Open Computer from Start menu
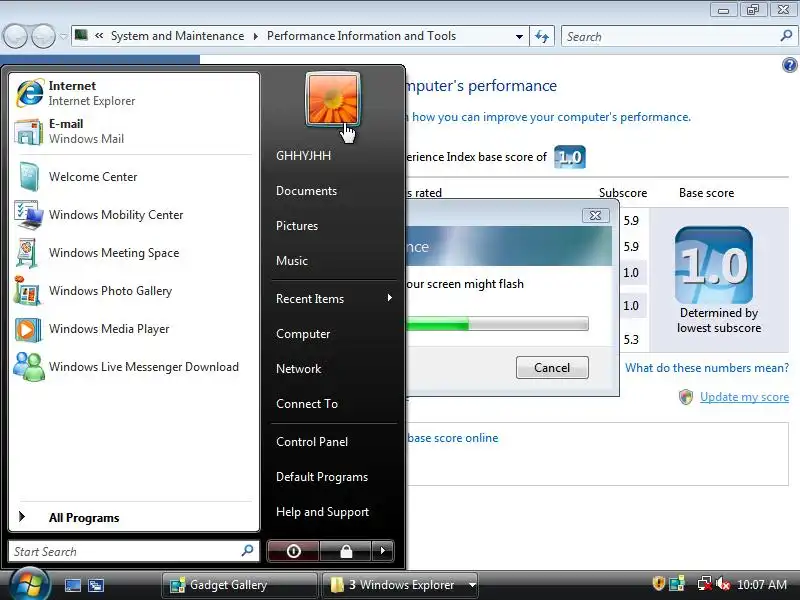The image size is (800, 600). (303, 334)
